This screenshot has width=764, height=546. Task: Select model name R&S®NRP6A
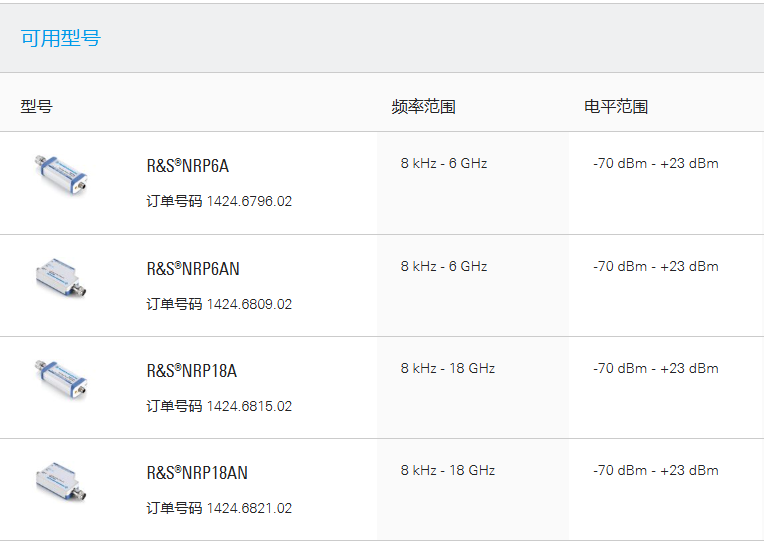188,166
